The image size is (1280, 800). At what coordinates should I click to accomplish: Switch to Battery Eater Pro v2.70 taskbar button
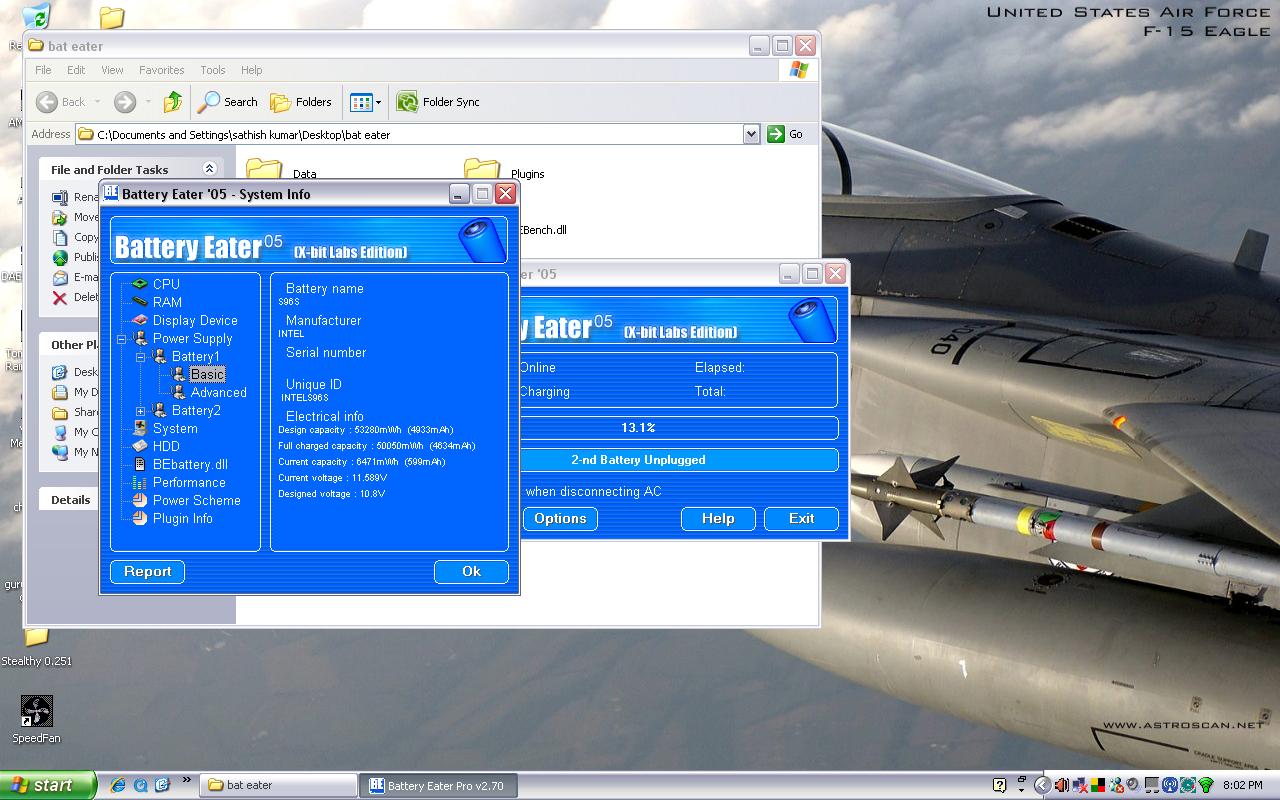pyautogui.click(x=440, y=785)
